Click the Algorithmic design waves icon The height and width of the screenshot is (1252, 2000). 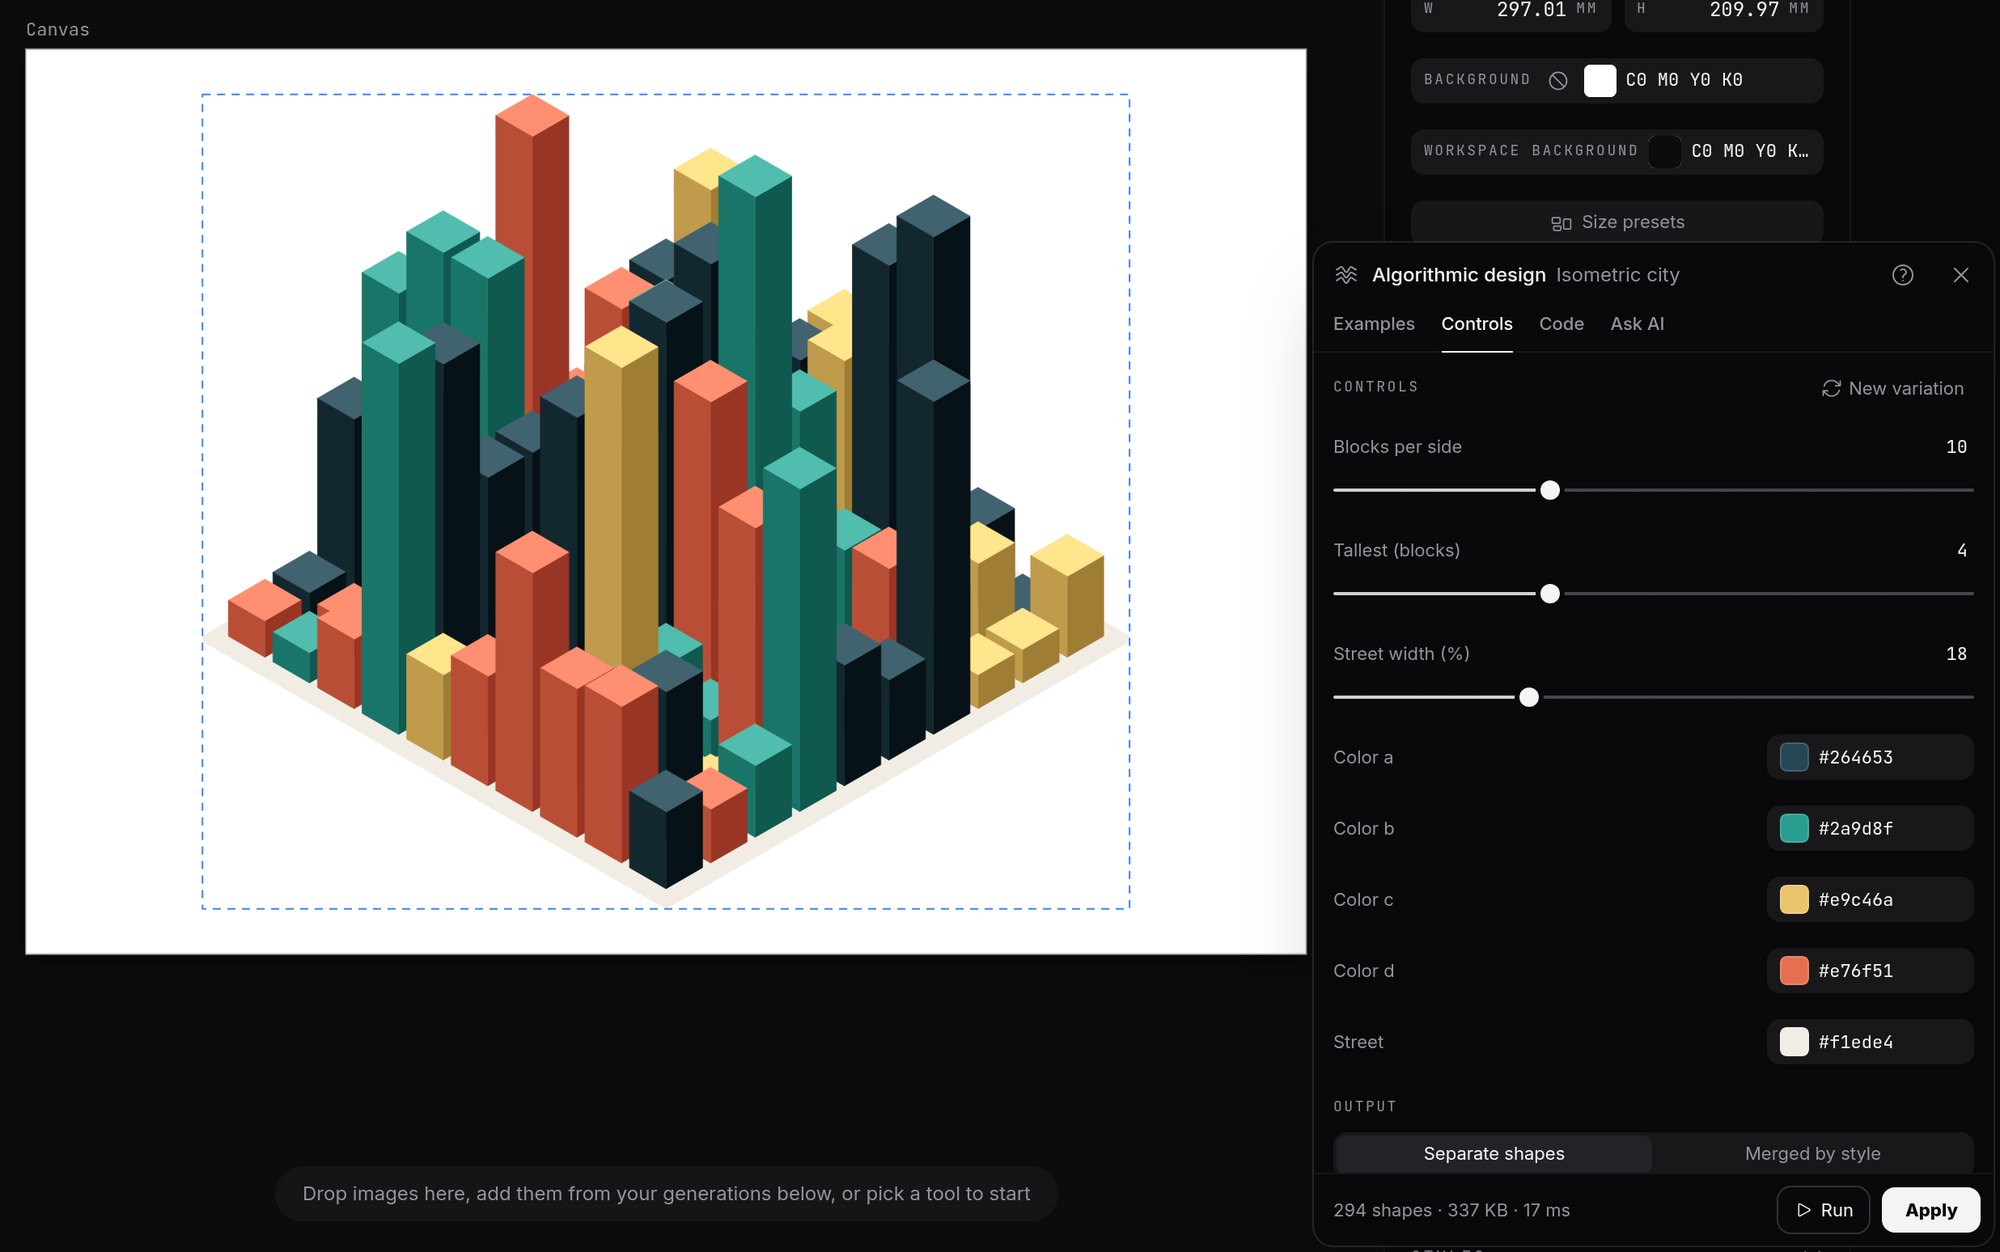[1346, 275]
